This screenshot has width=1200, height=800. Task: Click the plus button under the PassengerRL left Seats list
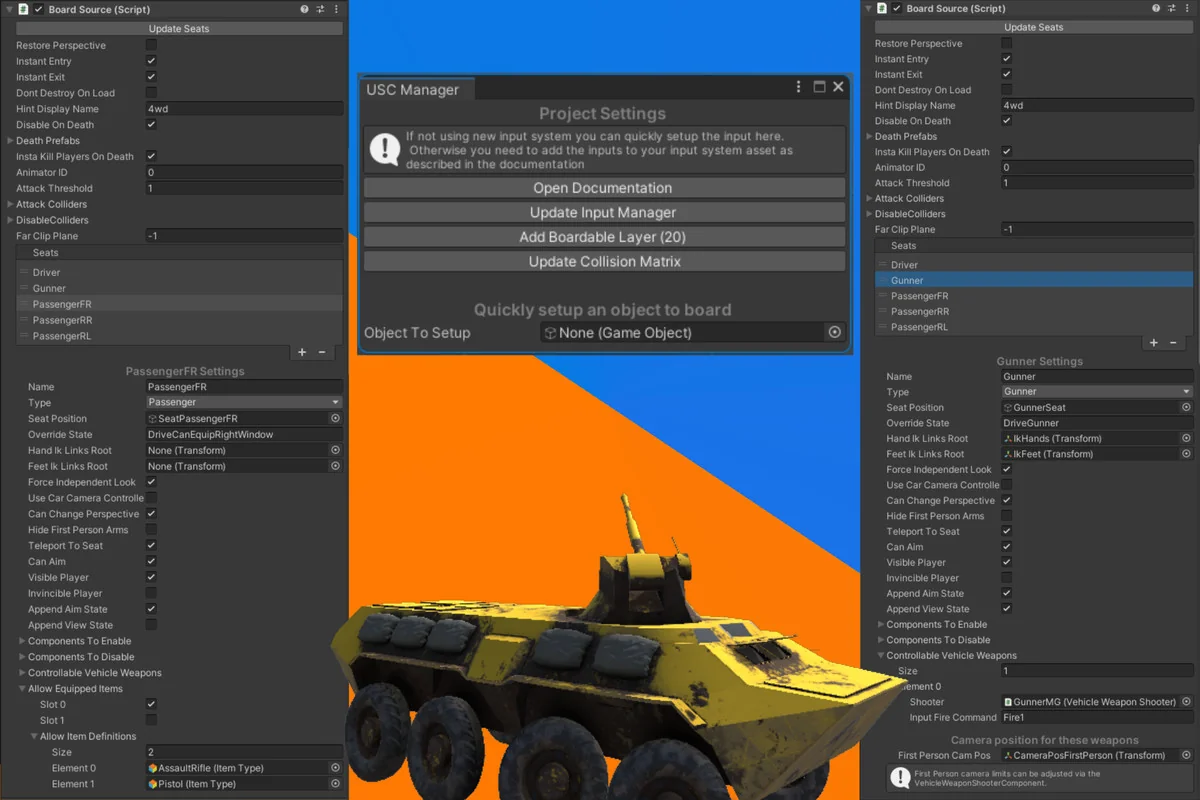(302, 352)
